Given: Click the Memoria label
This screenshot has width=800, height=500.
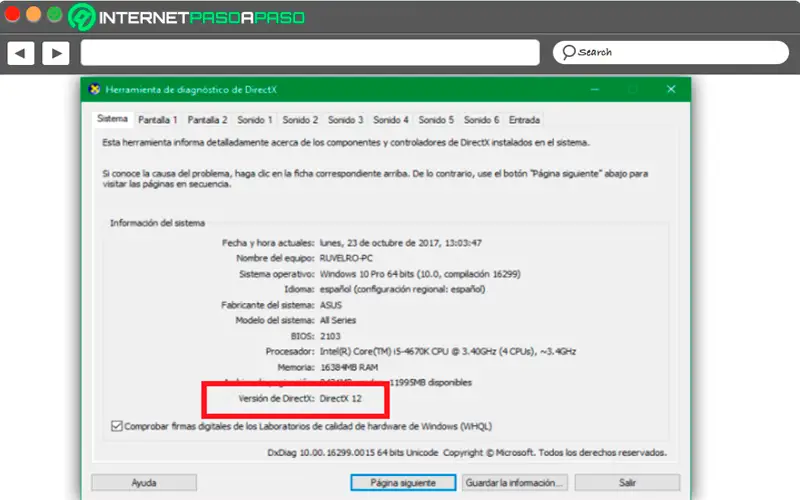Looking at the screenshot, I should tap(296, 367).
